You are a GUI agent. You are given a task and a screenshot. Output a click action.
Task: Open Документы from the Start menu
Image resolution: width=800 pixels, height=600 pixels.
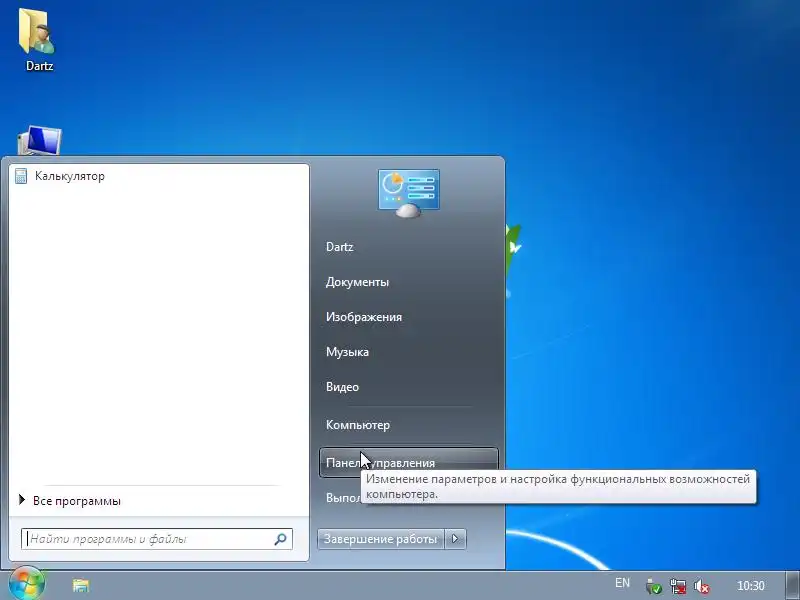pyautogui.click(x=408, y=282)
